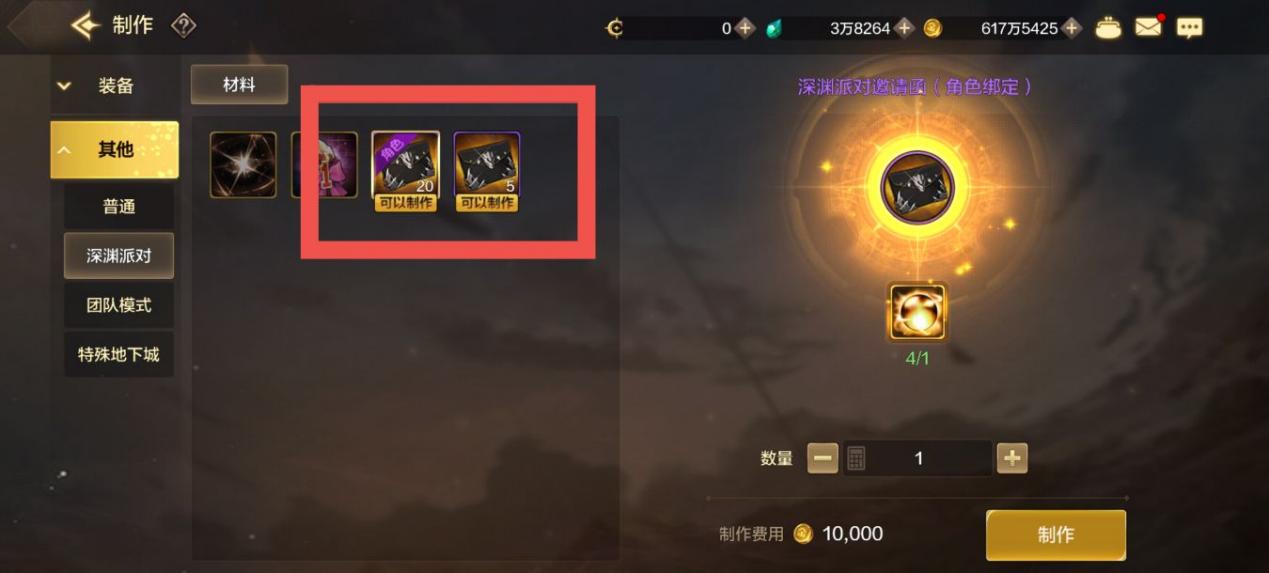The width and height of the screenshot is (1269, 573).
Task: Select the 角色 invitation item with 20
Action: pyautogui.click(x=405, y=165)
